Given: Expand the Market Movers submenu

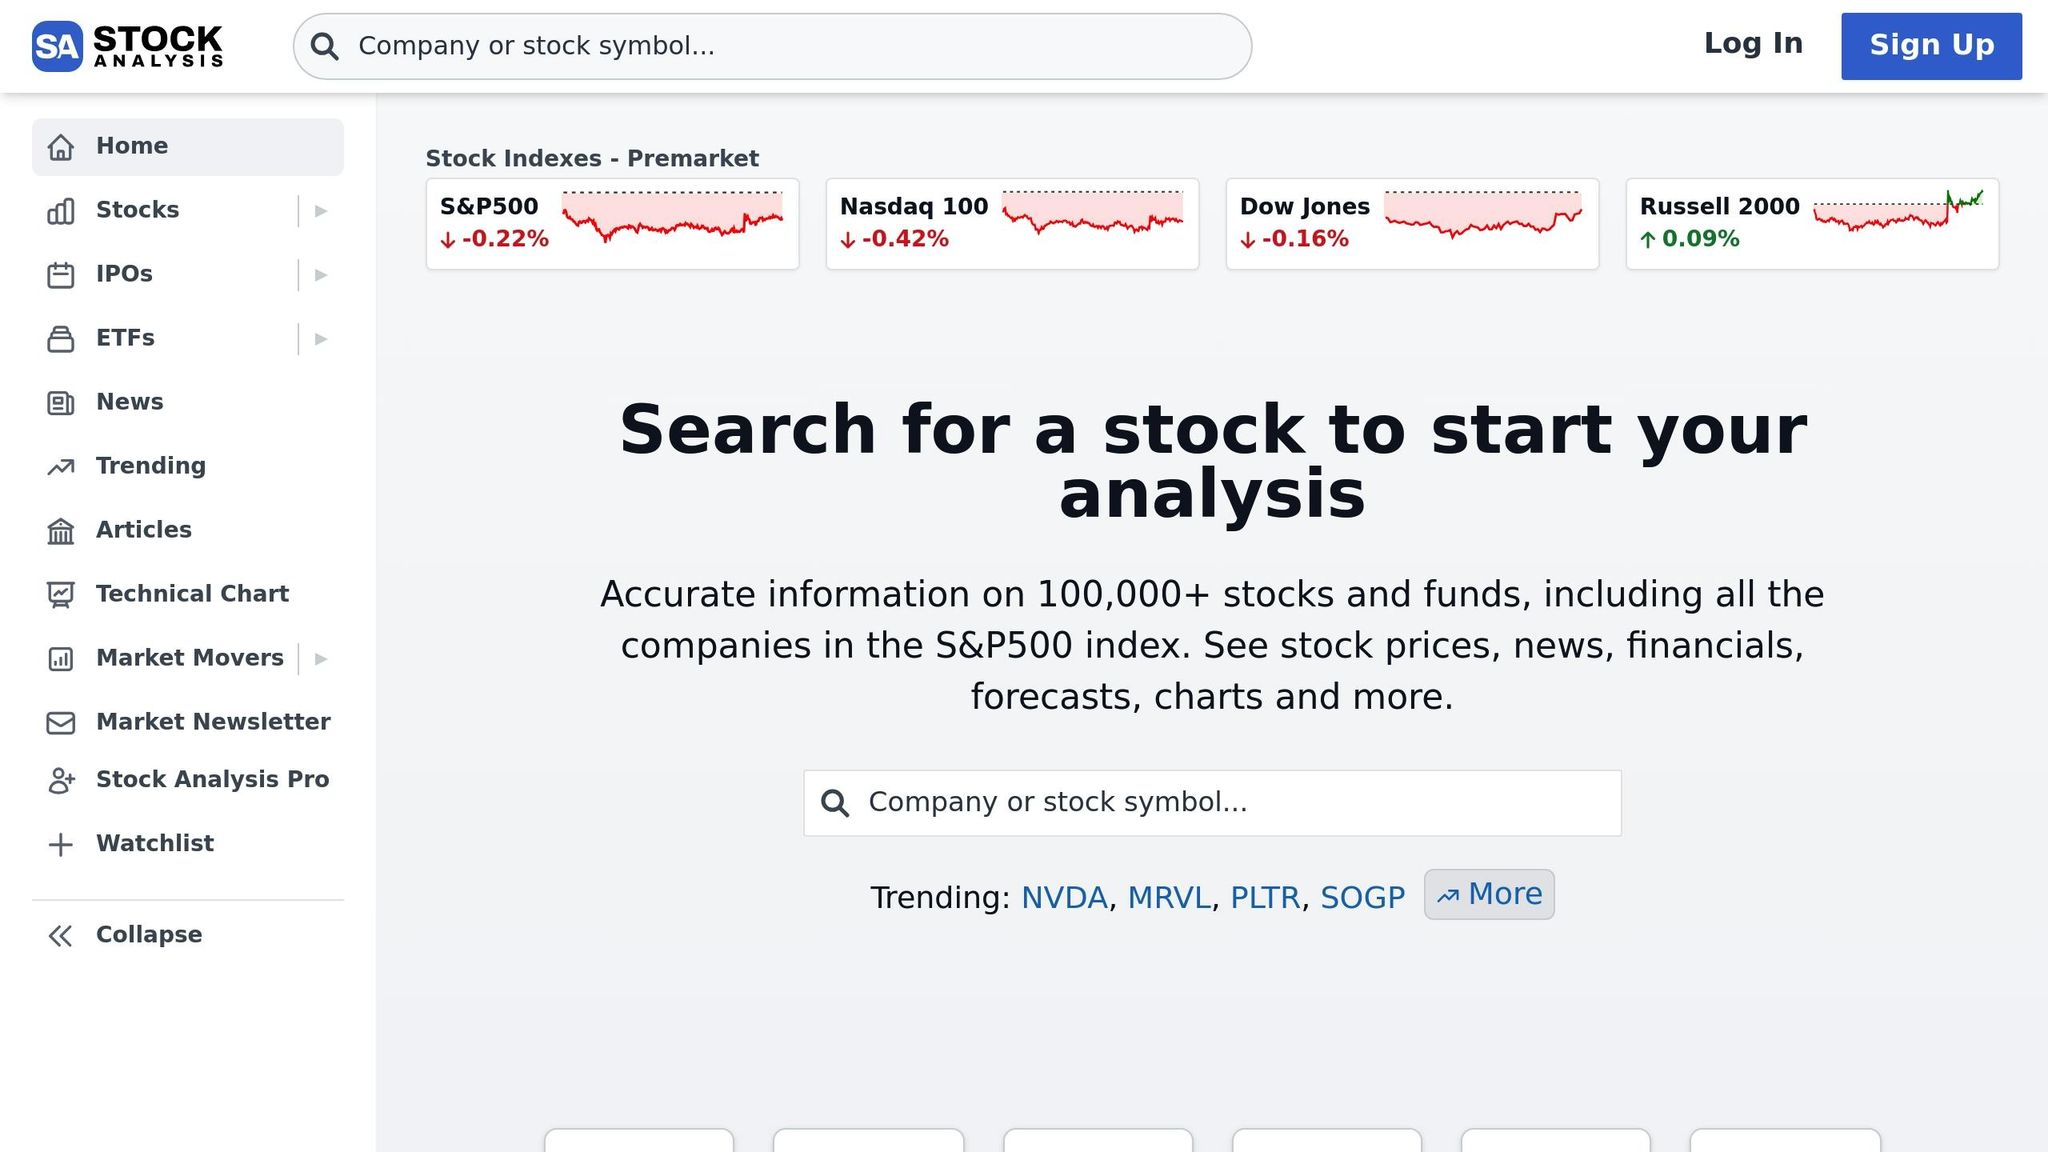Looking at the screenshot, I should click(x=319, y=658).
